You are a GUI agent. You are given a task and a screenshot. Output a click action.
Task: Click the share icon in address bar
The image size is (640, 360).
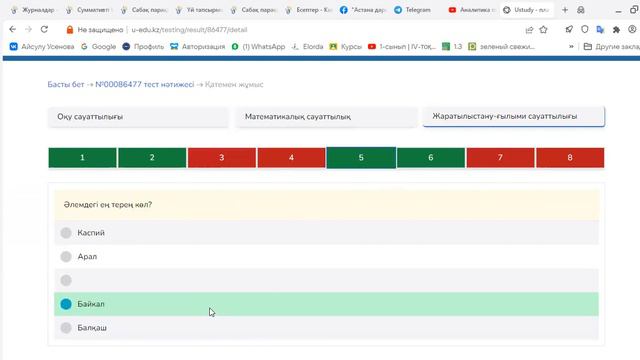point(529,30)
